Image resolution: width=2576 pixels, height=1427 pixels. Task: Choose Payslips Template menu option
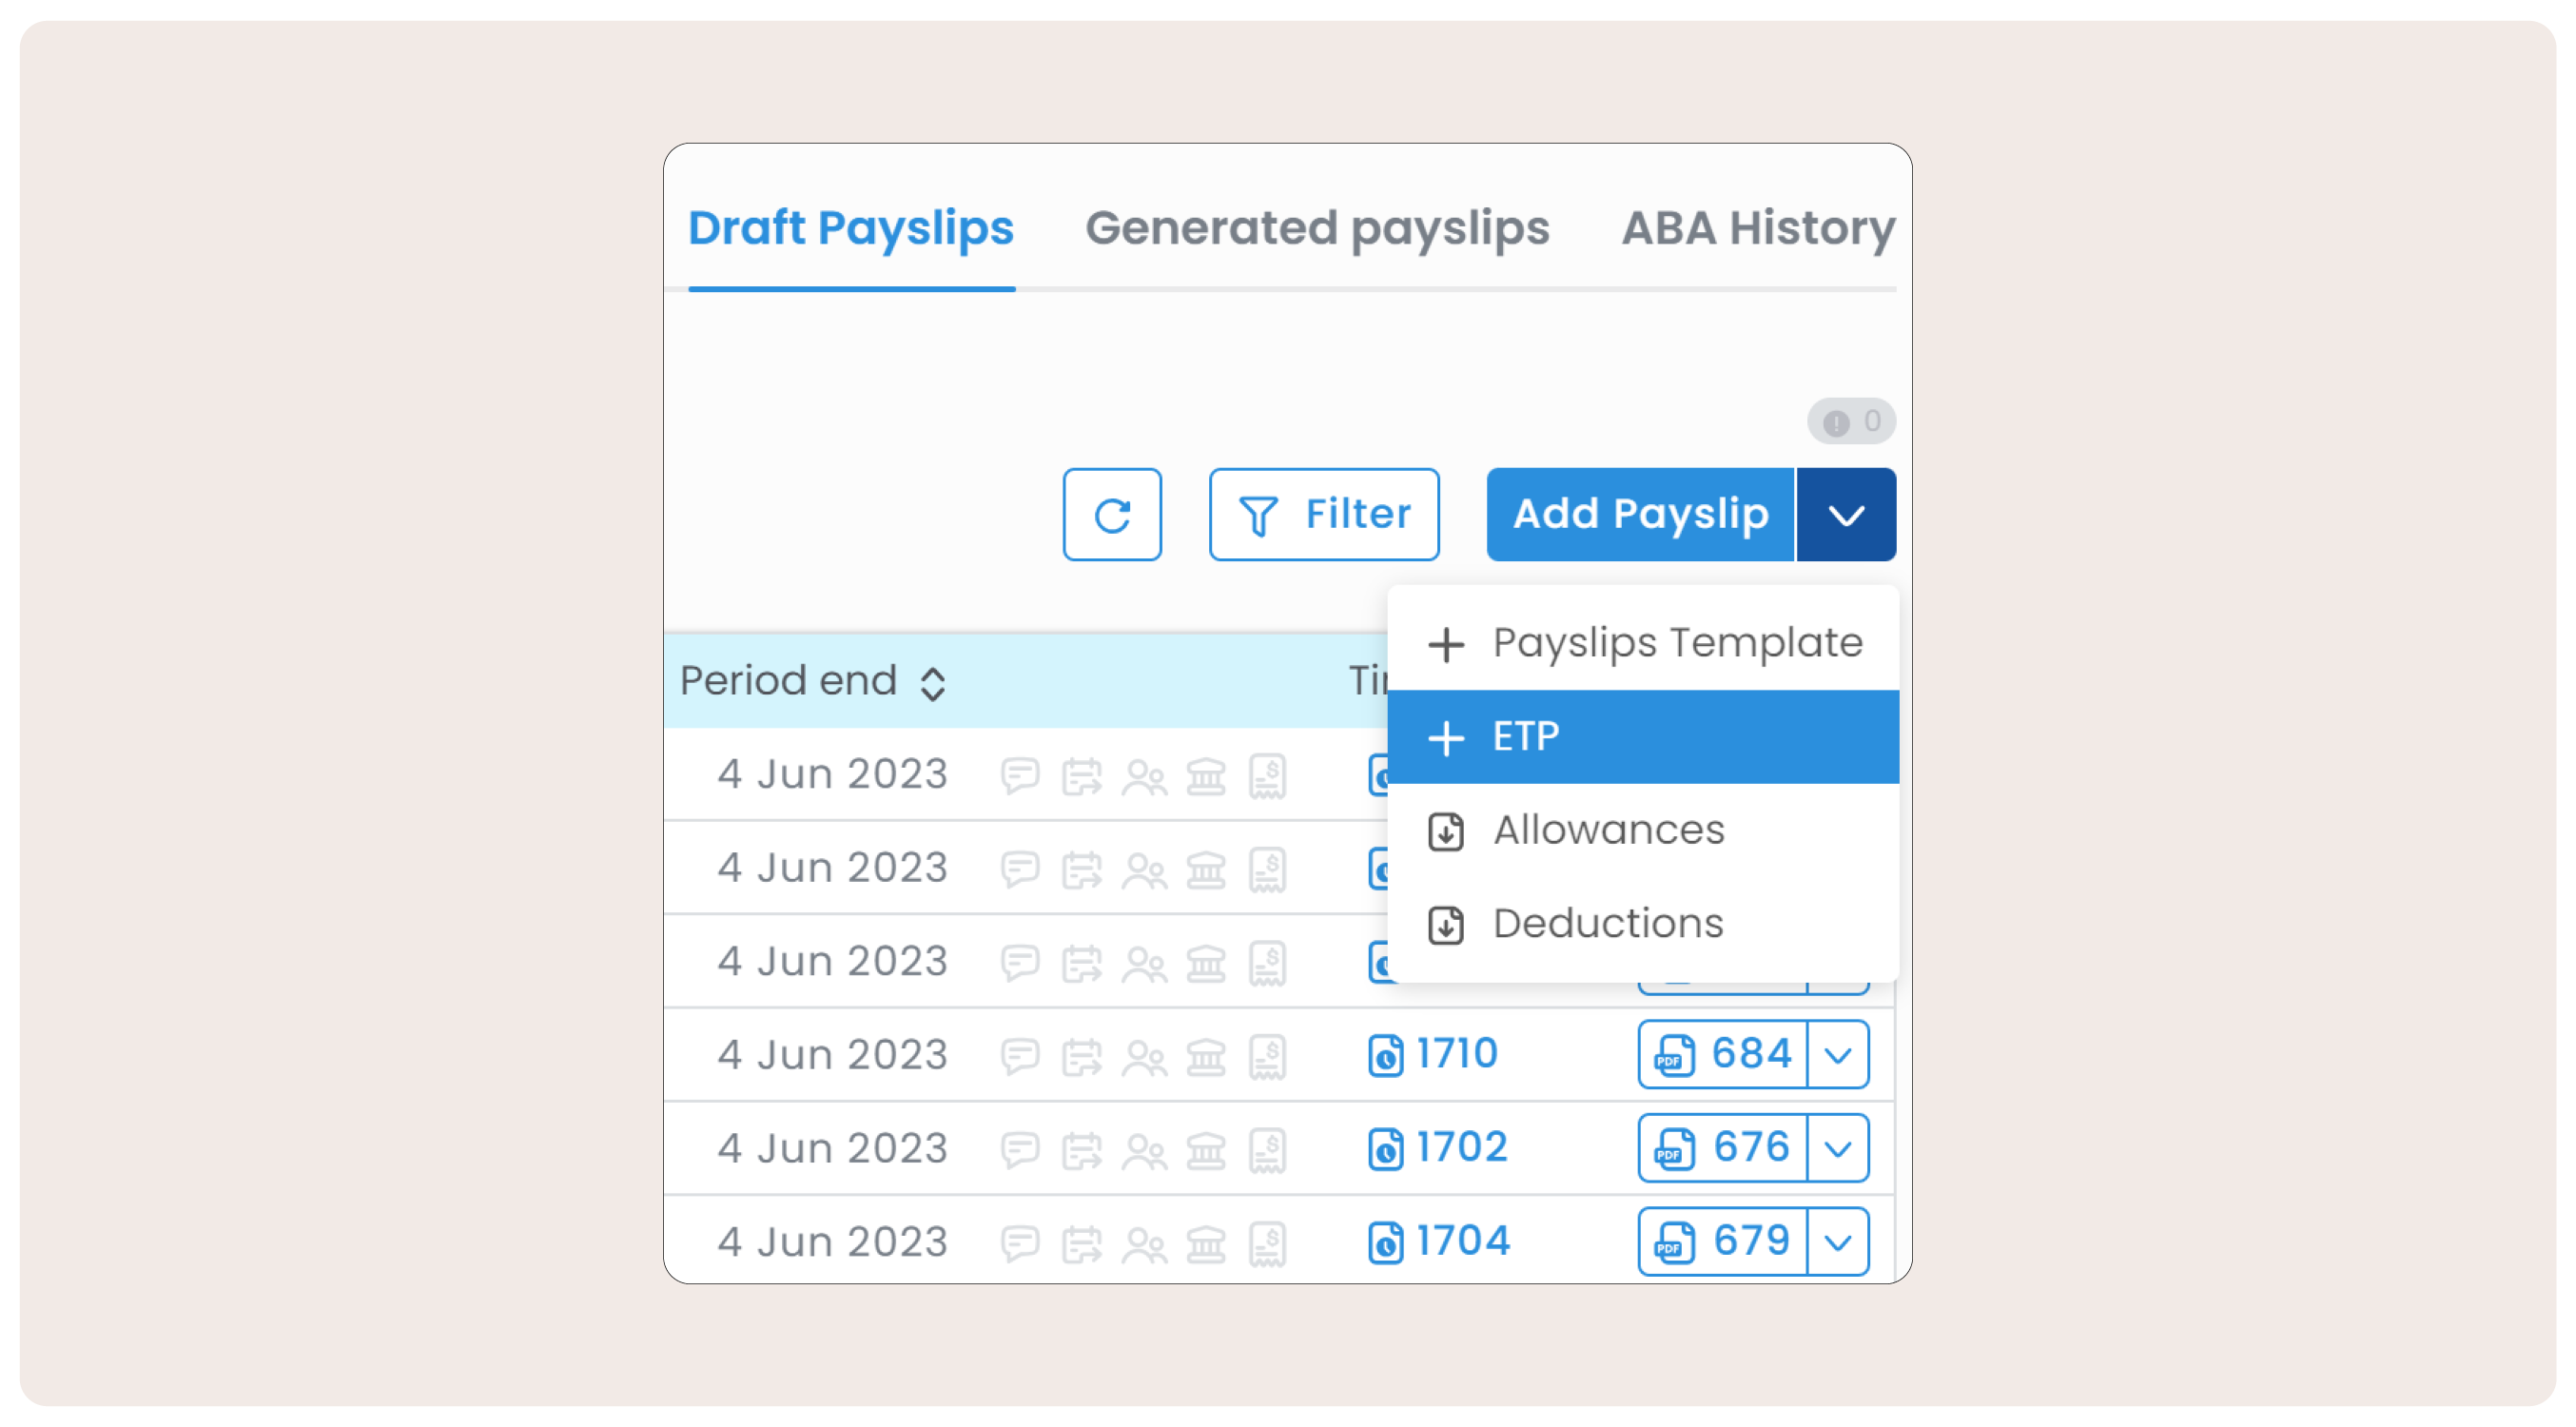pos(1642,643)
